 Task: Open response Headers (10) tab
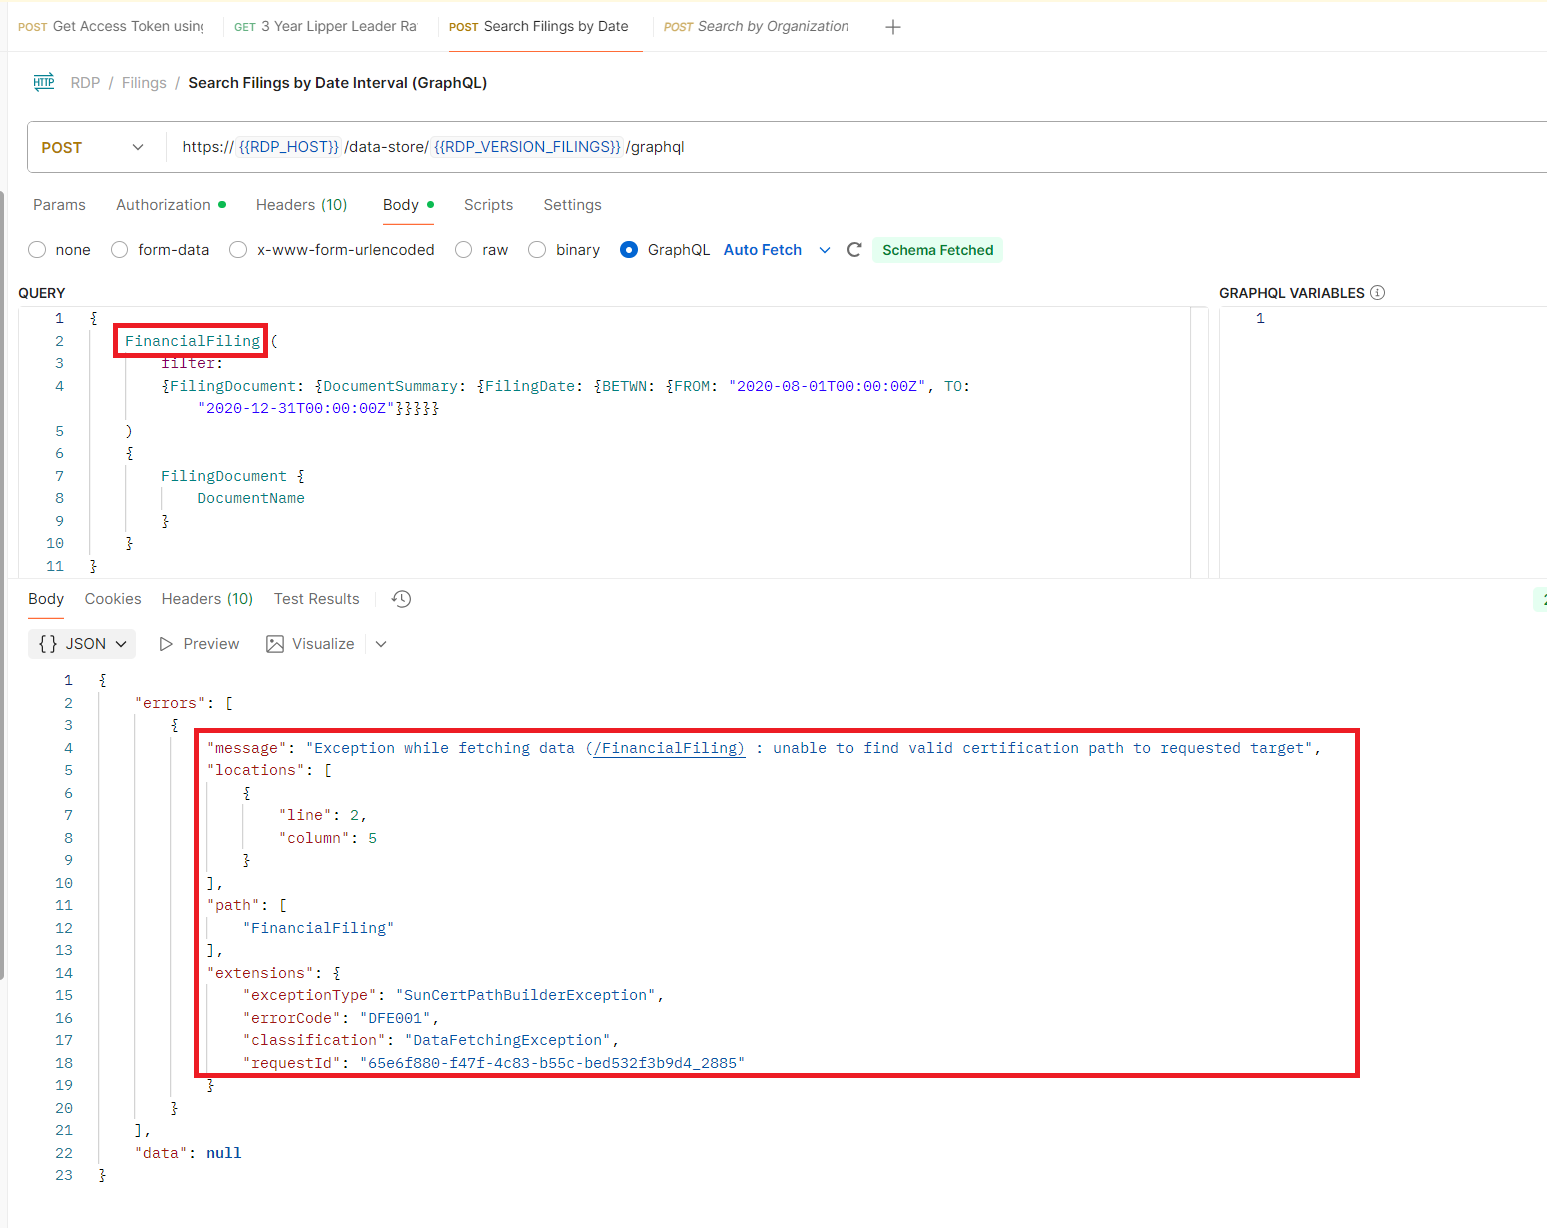207,599
